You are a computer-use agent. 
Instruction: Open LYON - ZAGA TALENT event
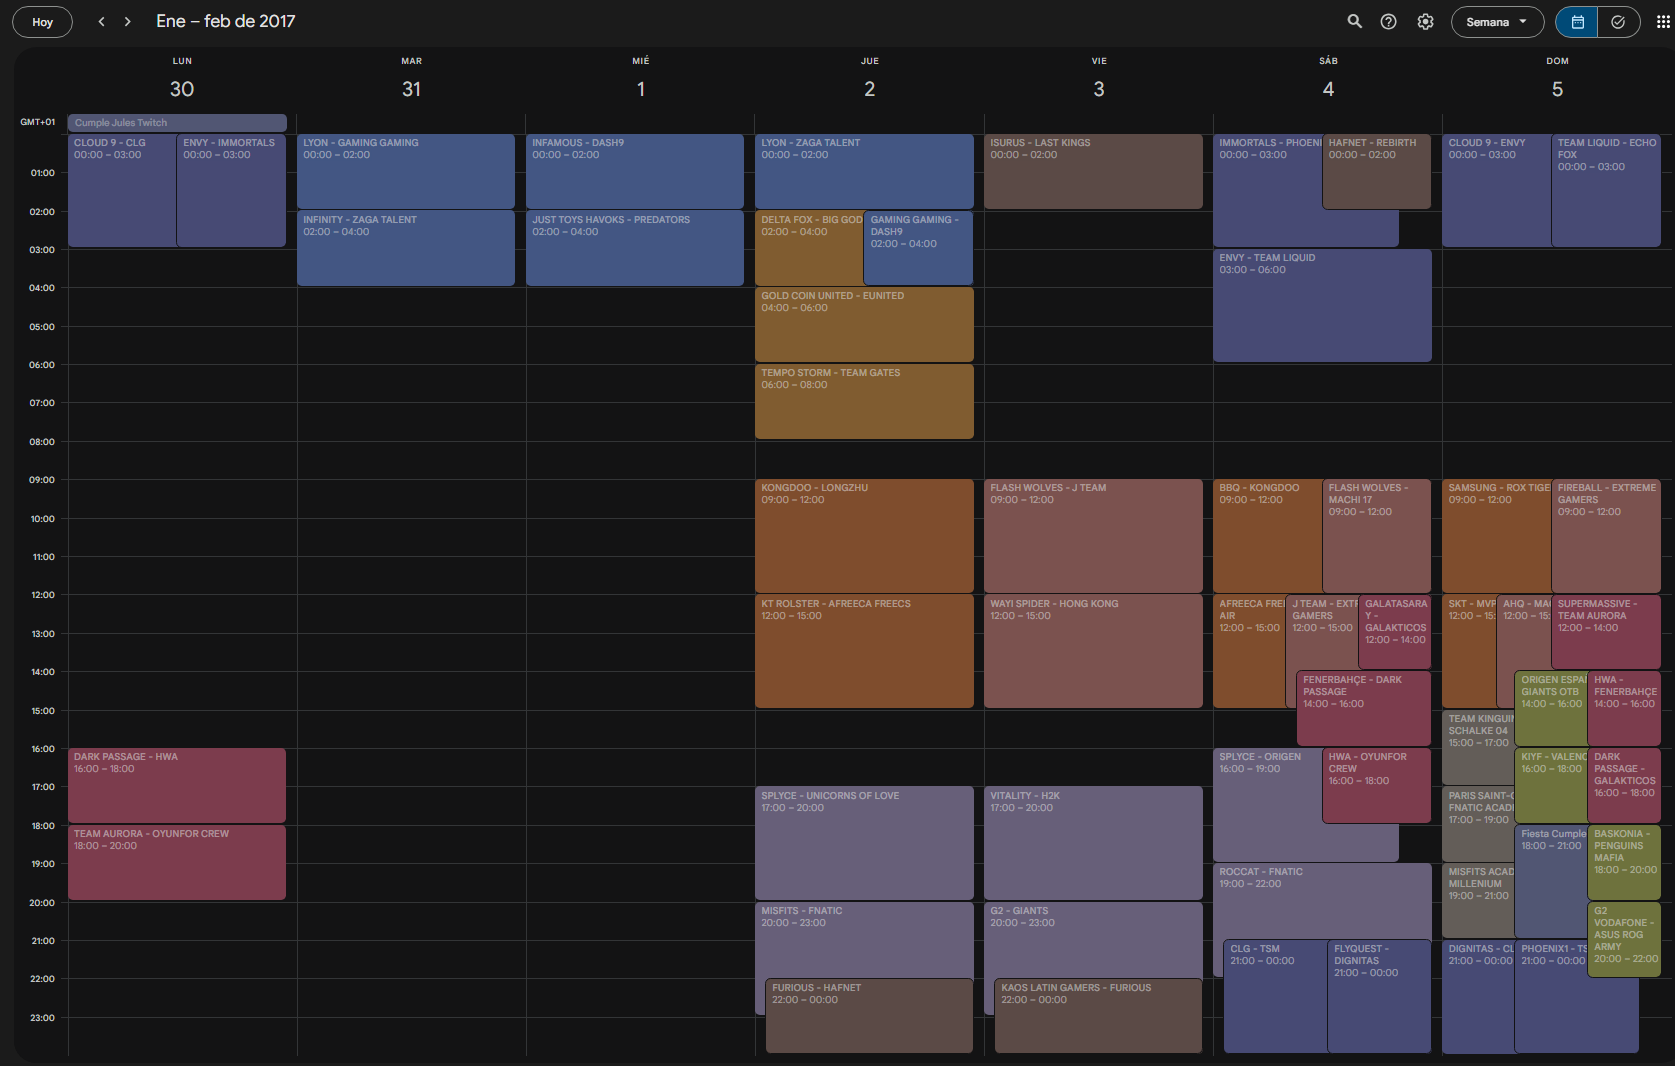tap(864, 171)
